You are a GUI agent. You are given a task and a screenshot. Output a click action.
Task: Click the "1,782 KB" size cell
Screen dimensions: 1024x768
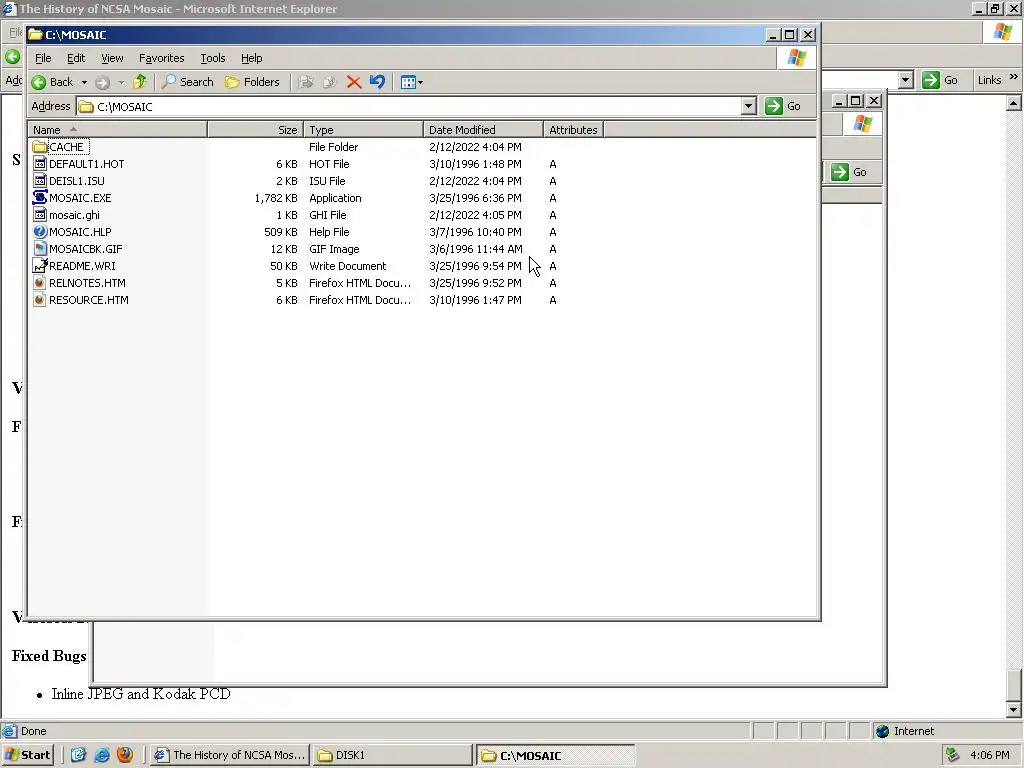click(x=276, y=198)
